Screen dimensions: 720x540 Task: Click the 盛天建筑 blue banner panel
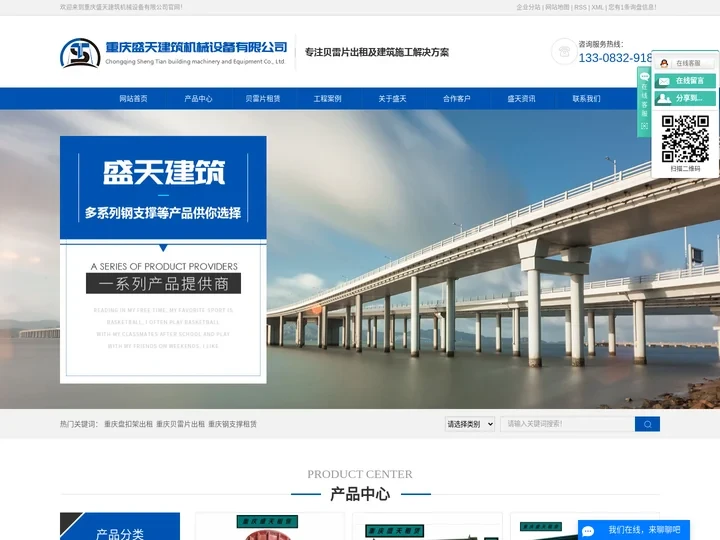(x=163, y=187)
